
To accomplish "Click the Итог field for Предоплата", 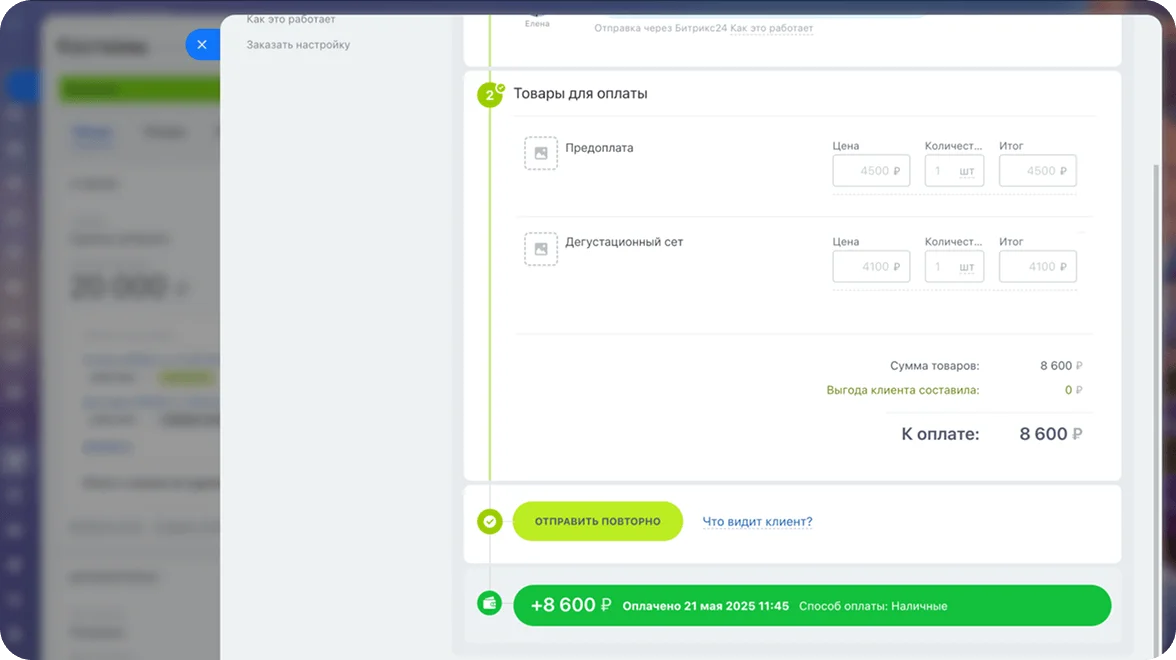I will click(x=1037, y=171).
